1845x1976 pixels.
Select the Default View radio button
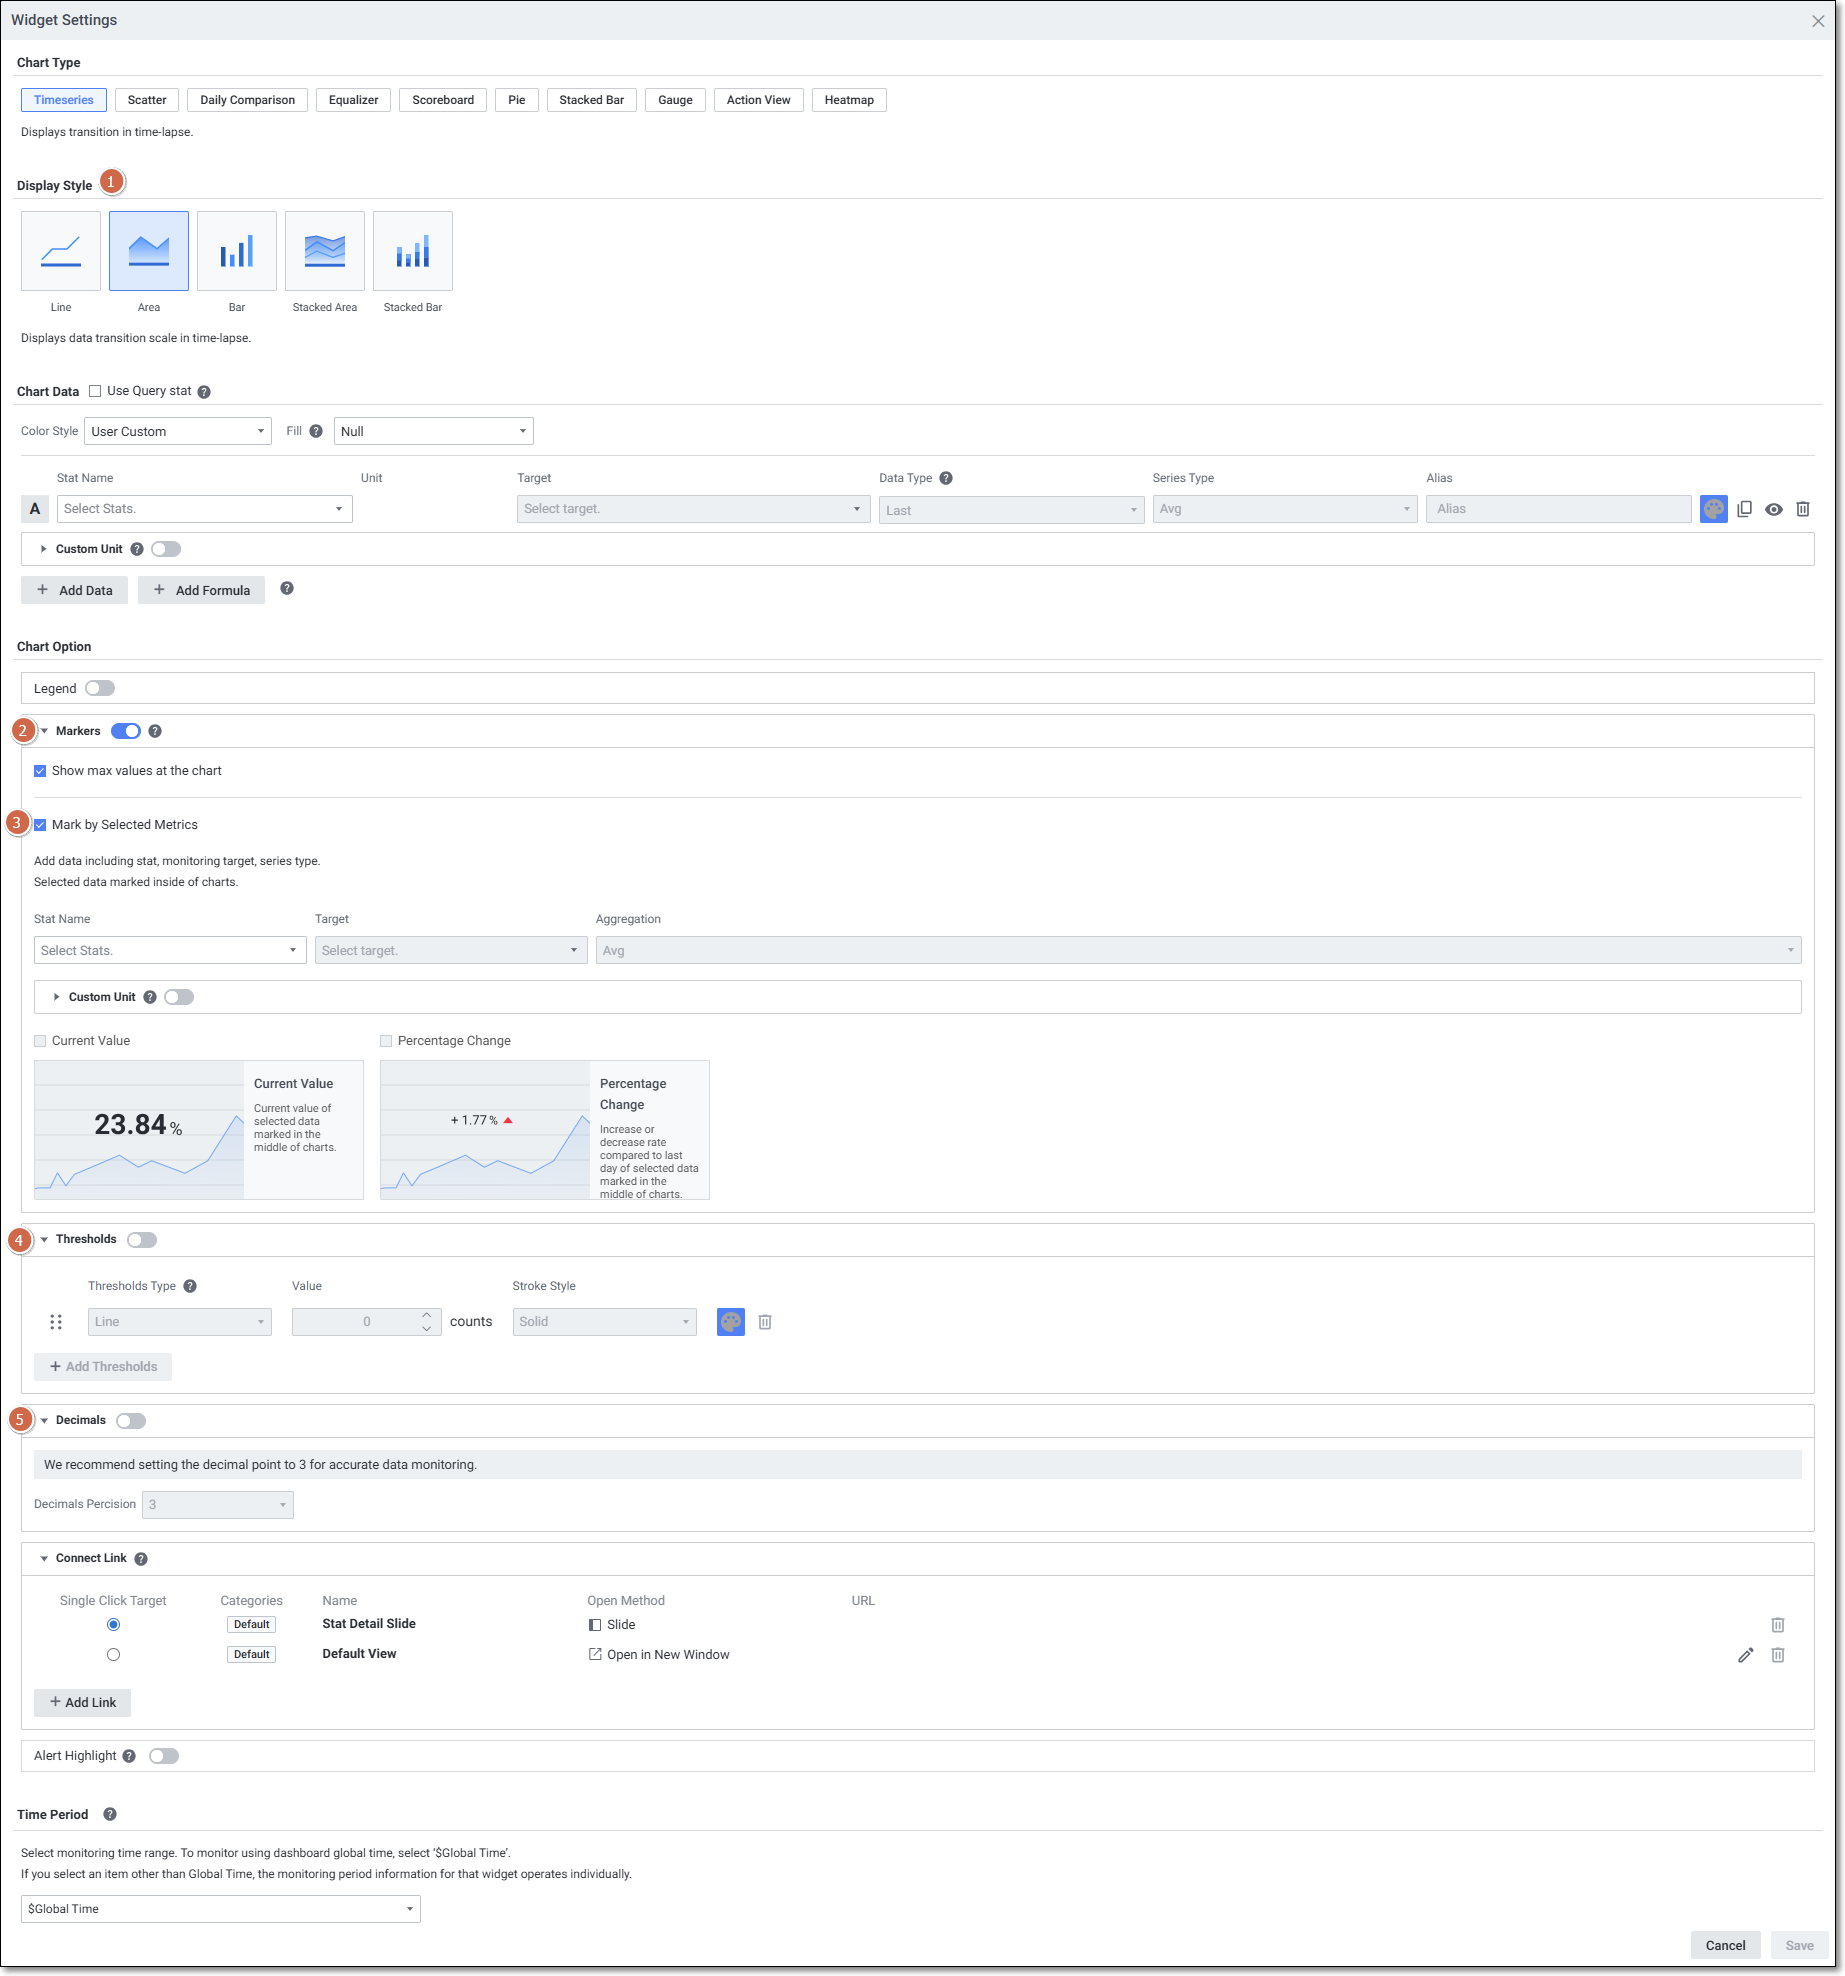pos(113,1655)
